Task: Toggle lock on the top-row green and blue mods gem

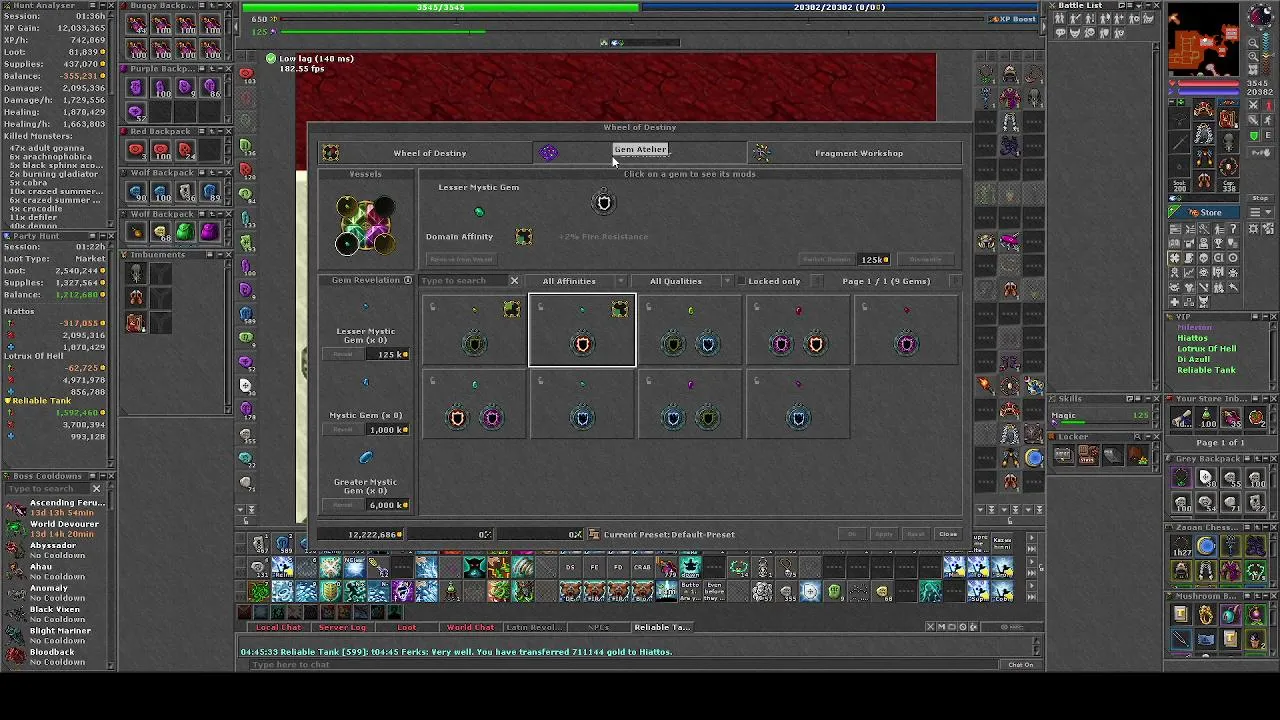Action: [649, 307]
